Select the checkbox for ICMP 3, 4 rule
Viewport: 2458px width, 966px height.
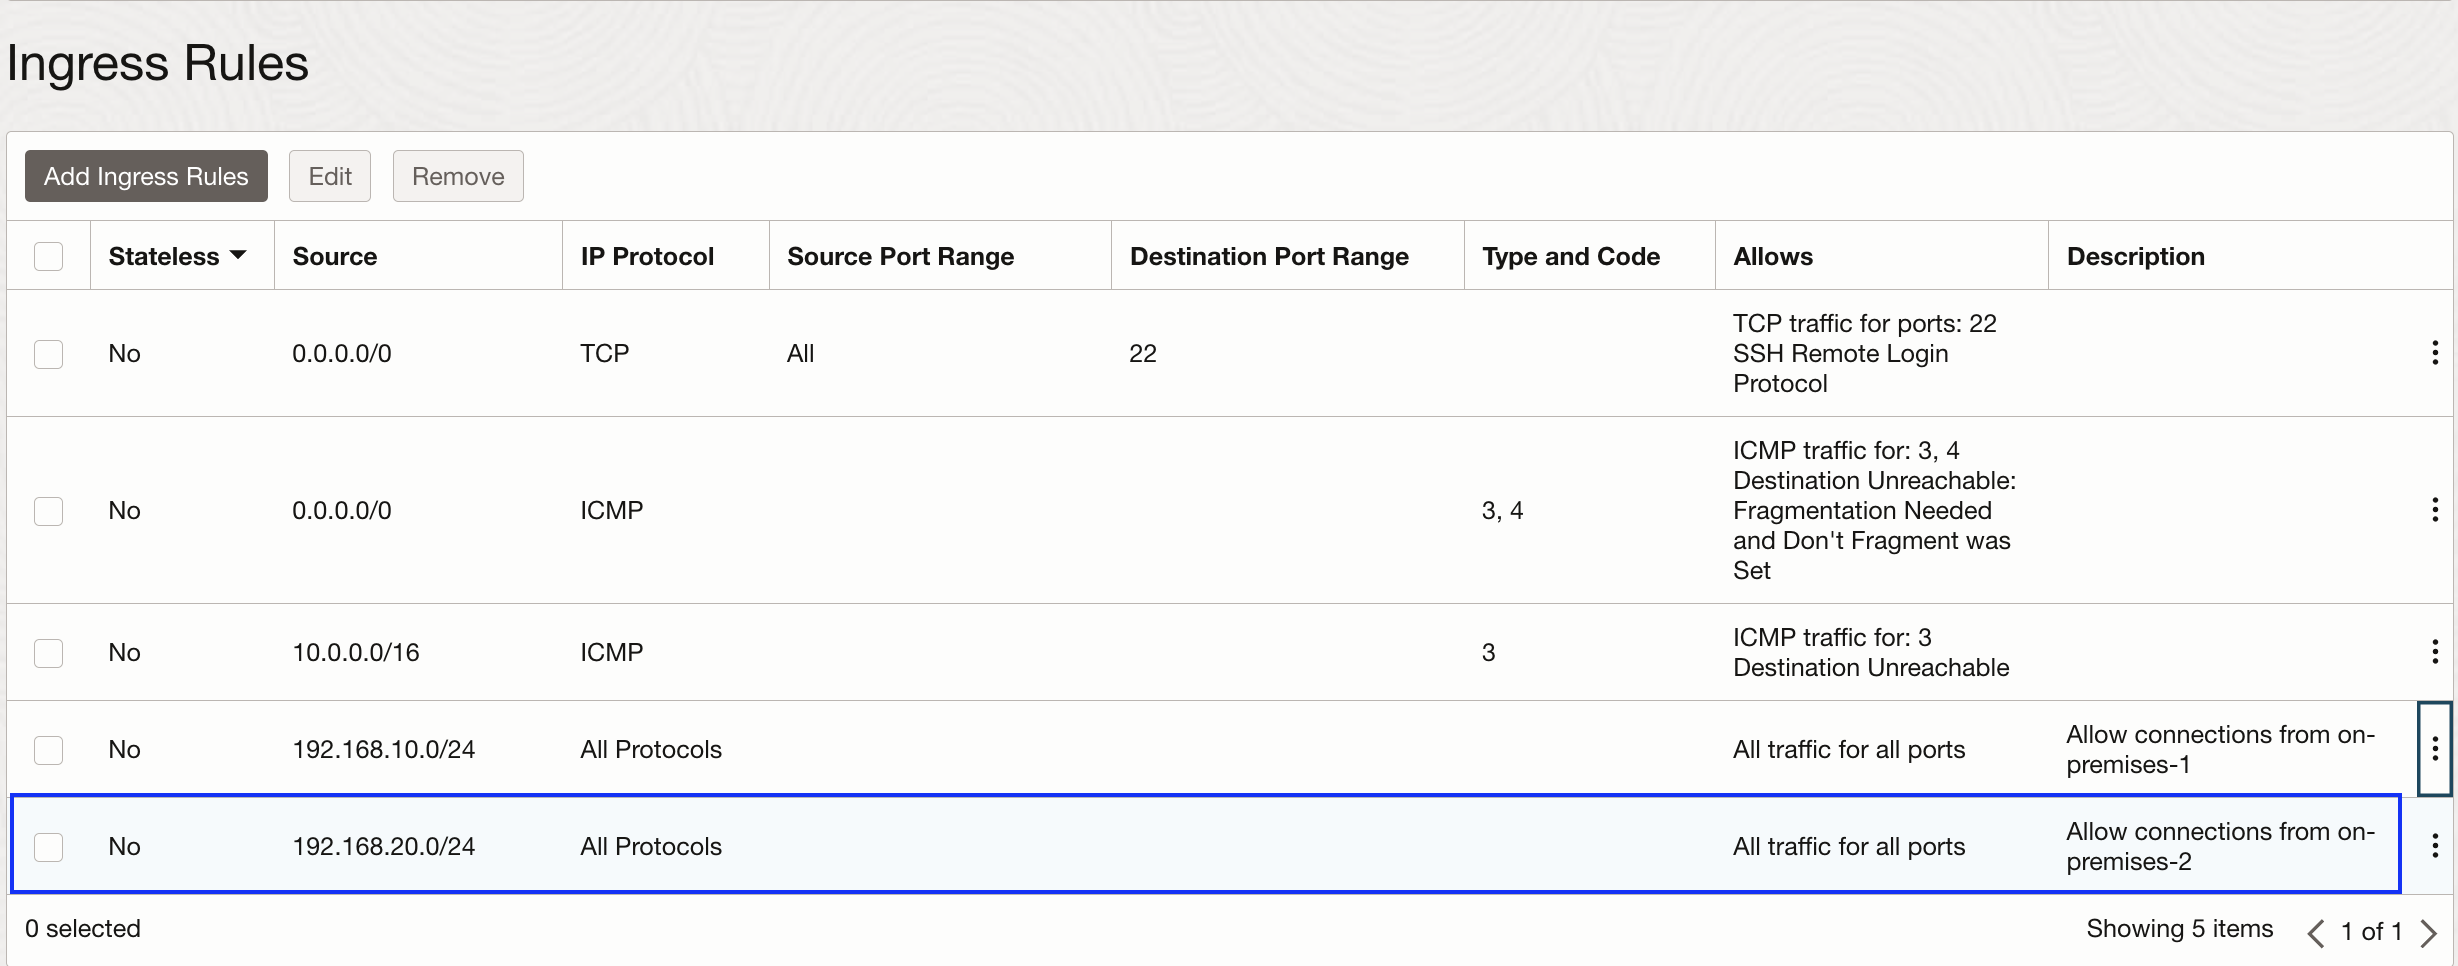[48, 511]
